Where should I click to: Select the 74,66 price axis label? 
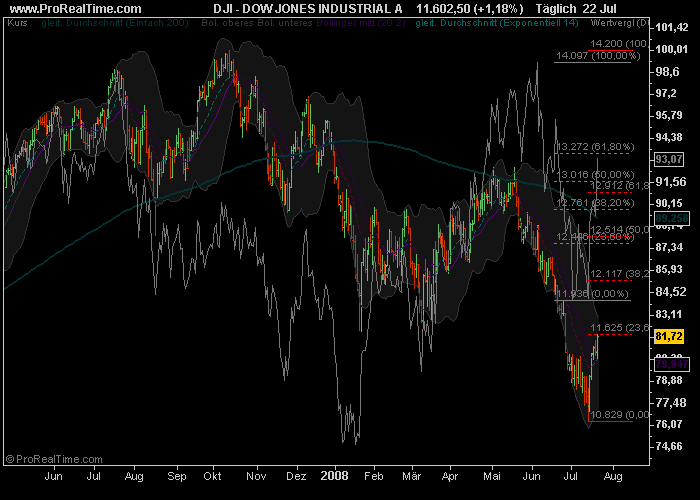(668, 446)
